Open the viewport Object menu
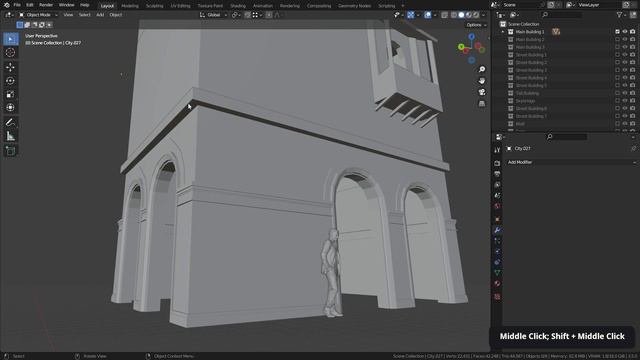 [x=116, y=15]
